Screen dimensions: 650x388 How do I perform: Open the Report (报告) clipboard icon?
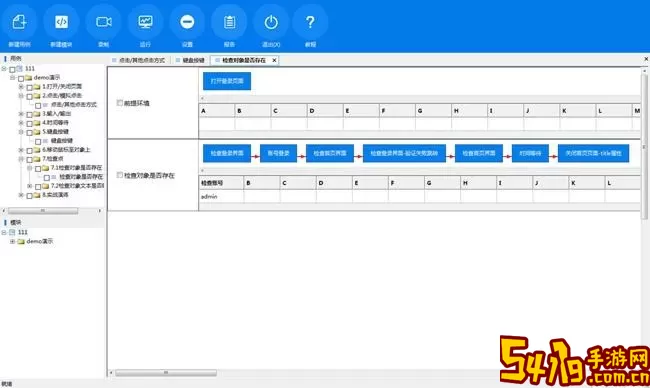coord(229,22)
